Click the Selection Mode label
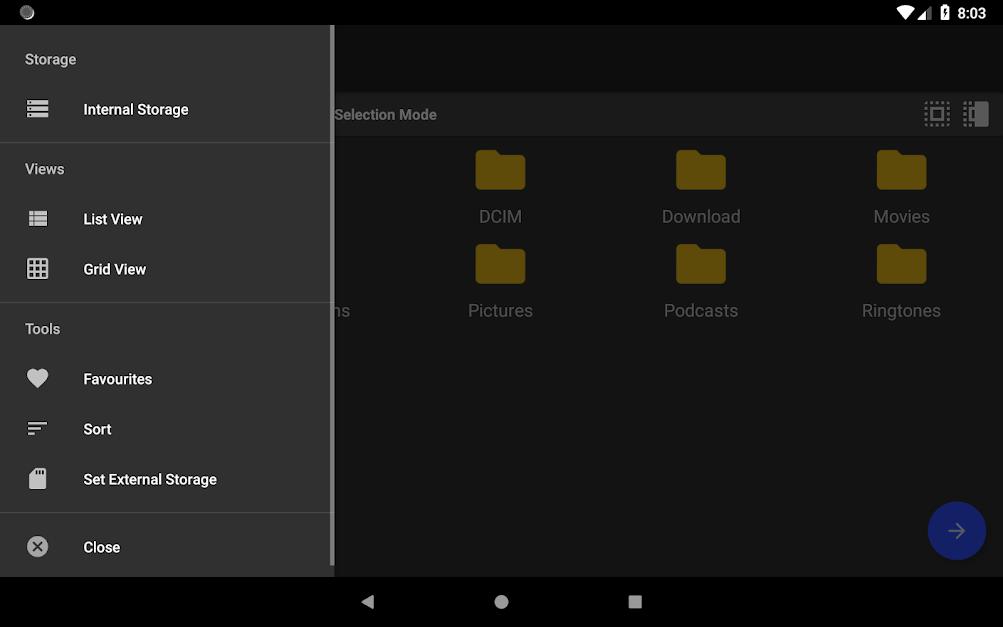The image size is (1003, 627). [x=386, y=115]
